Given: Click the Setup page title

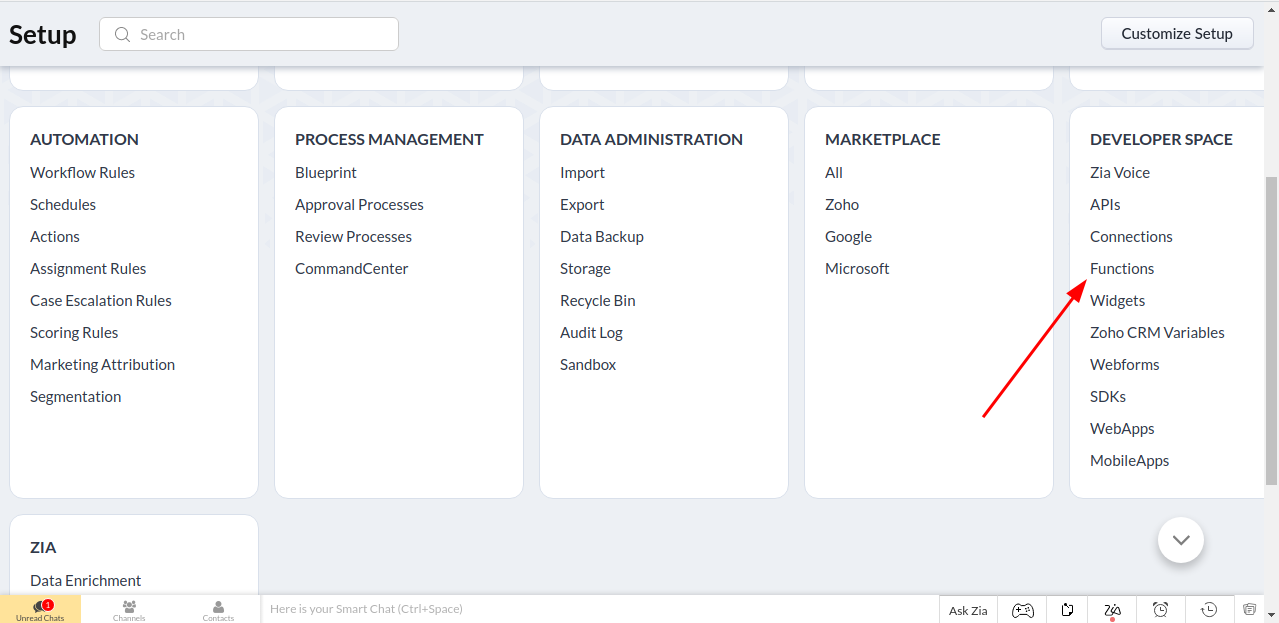Looking at the screenshot, I should coord(43,34).
